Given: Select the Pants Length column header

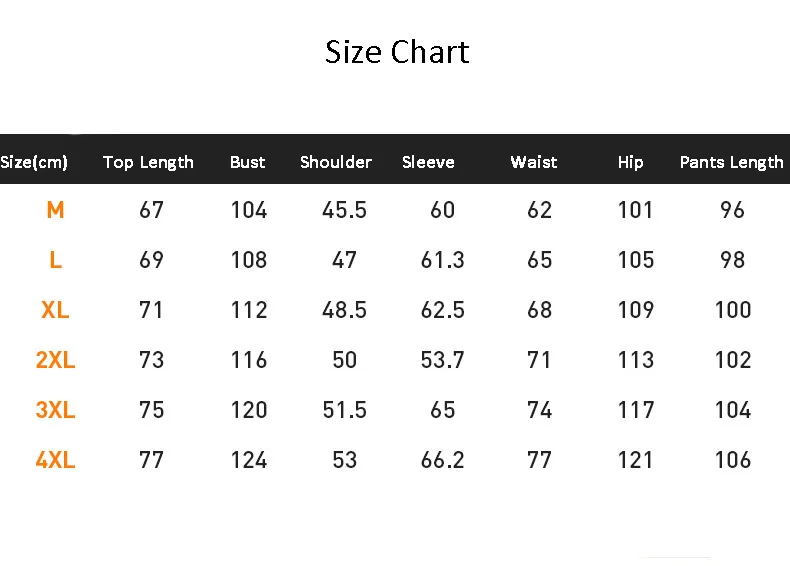Looking at the screenshot, I should (732, 162).
